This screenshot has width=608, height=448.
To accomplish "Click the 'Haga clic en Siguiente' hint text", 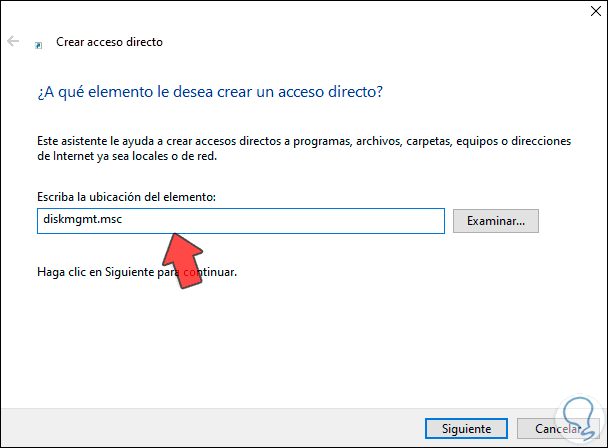I will pos(137,272).
